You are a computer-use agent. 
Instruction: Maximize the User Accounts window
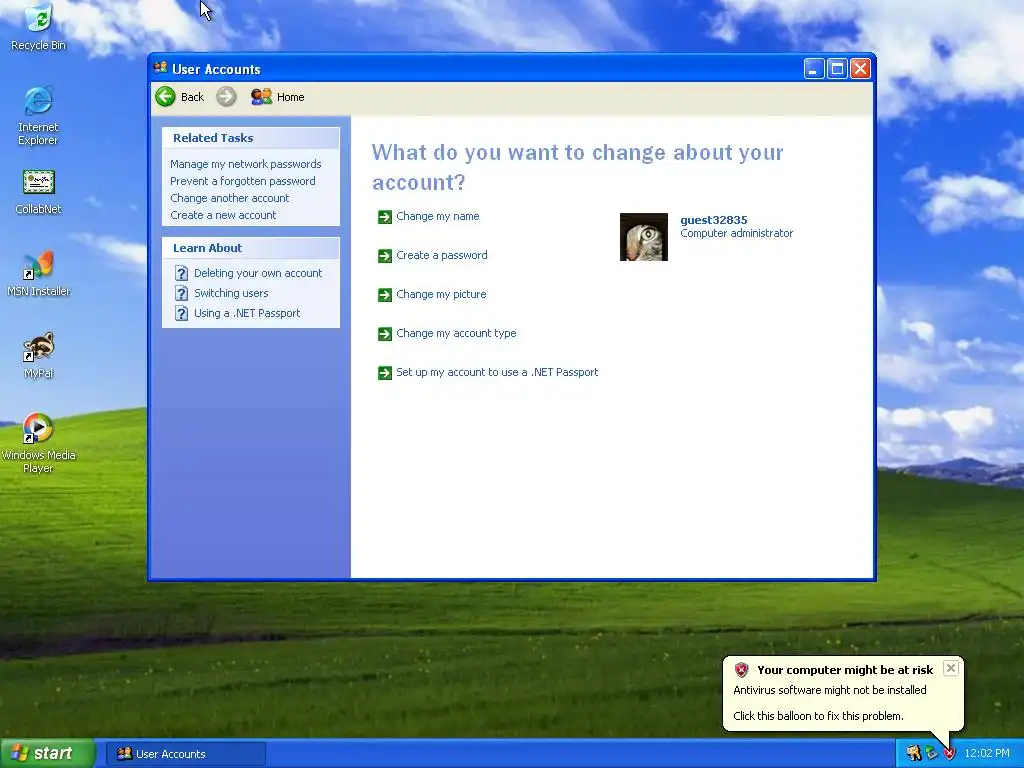837,69
